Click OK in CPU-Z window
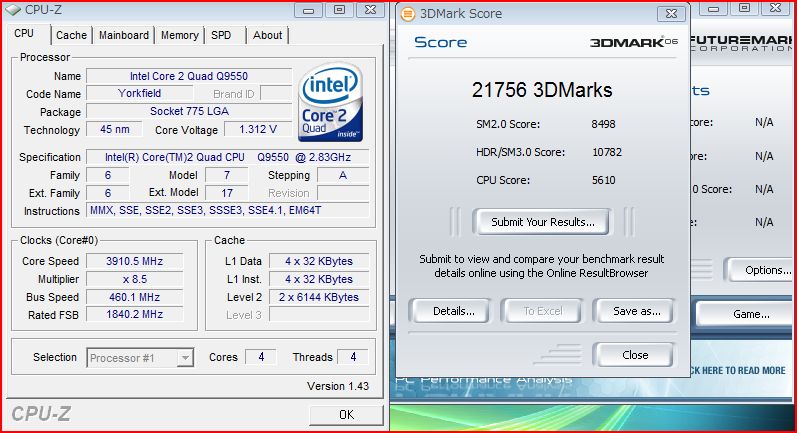 [x=346, y=415]
